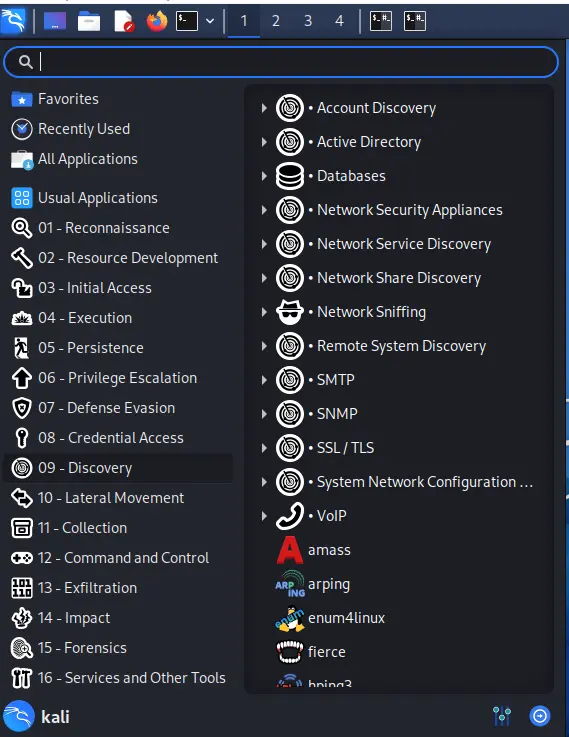Click the 06 - Privilege Escalation arrow icon
569x737 pixels.
(22, 378)
